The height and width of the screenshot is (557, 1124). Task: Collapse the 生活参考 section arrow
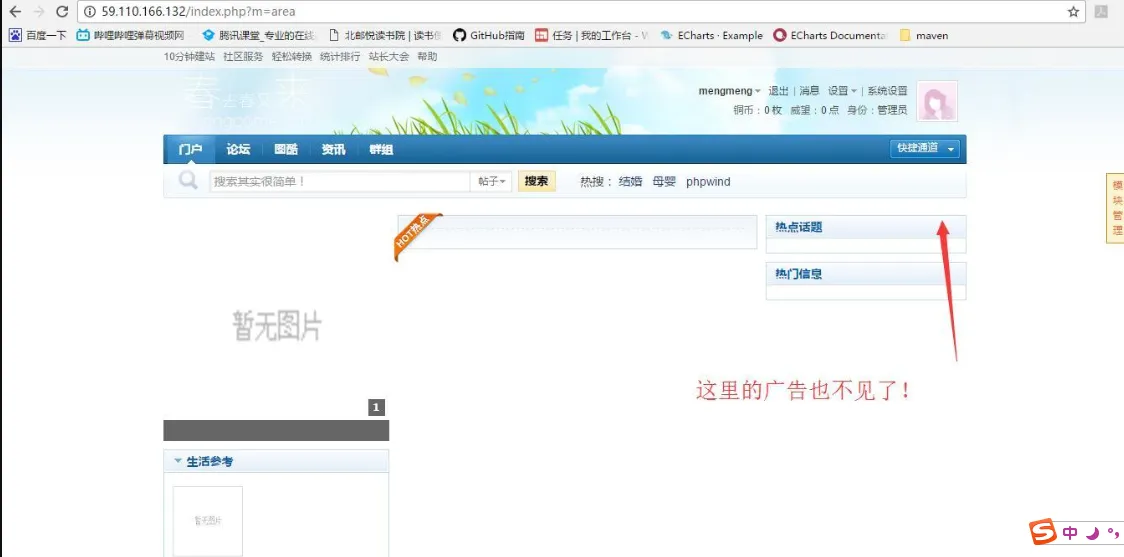178,461
